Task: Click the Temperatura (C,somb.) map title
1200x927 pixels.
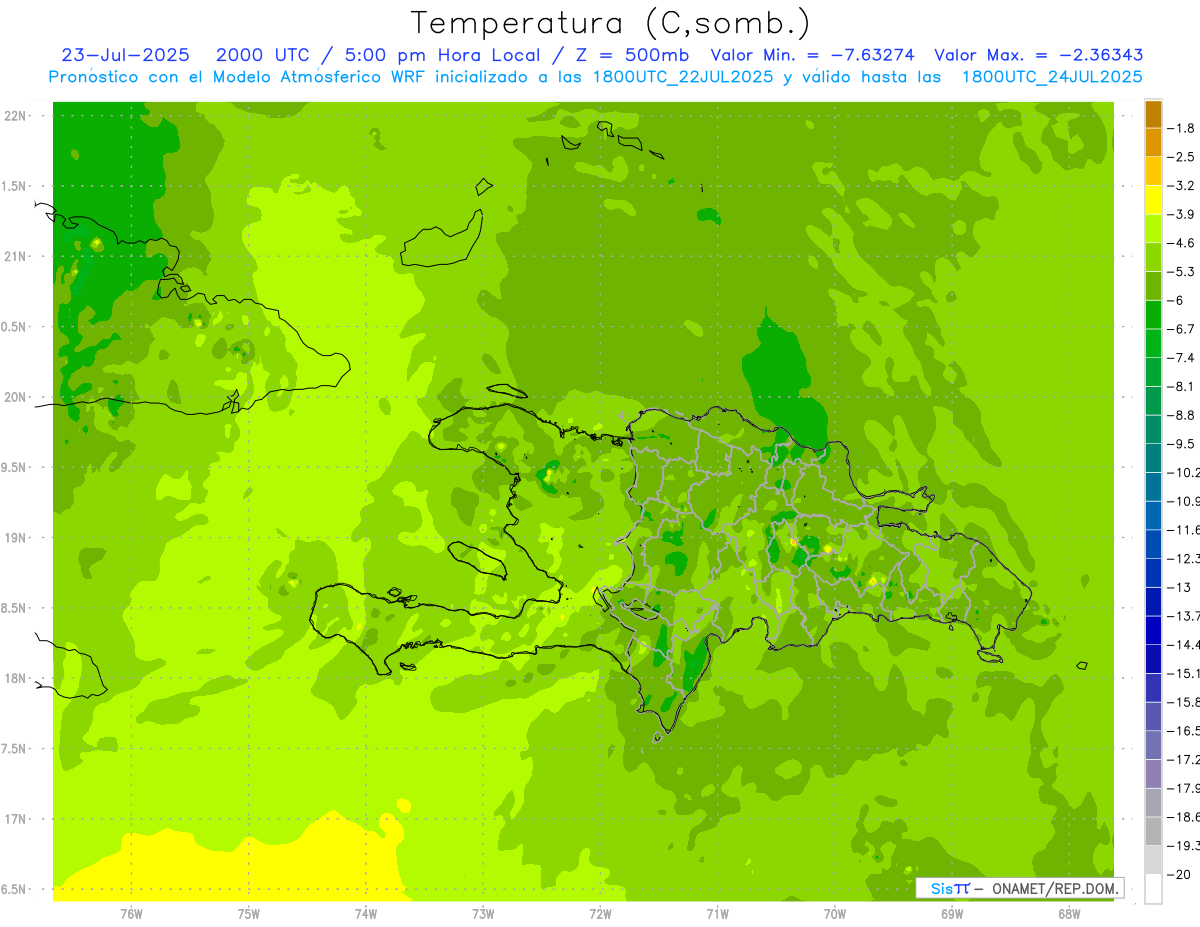Action: tap(610, 23)
